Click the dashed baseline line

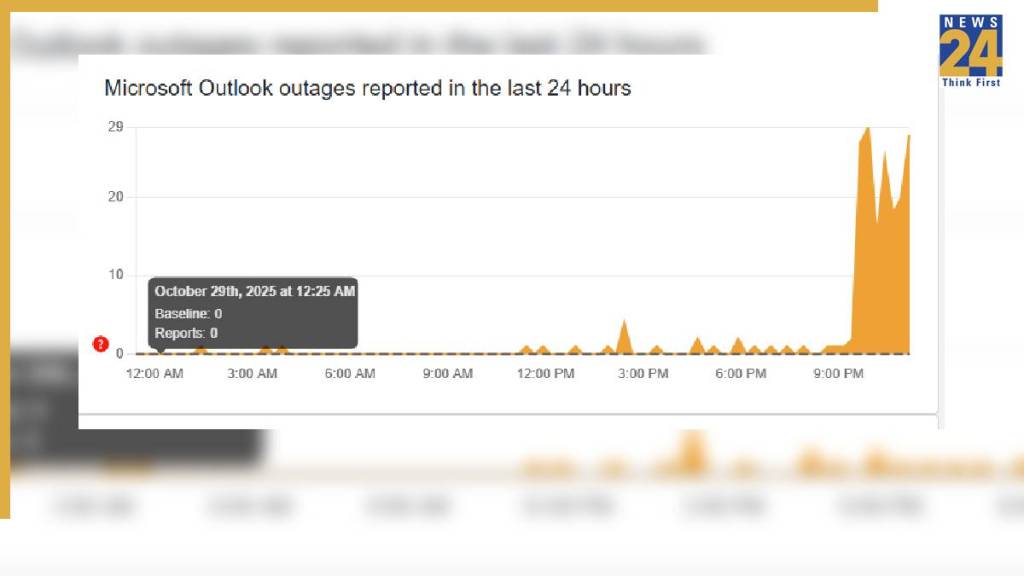[x=450, y=353]
